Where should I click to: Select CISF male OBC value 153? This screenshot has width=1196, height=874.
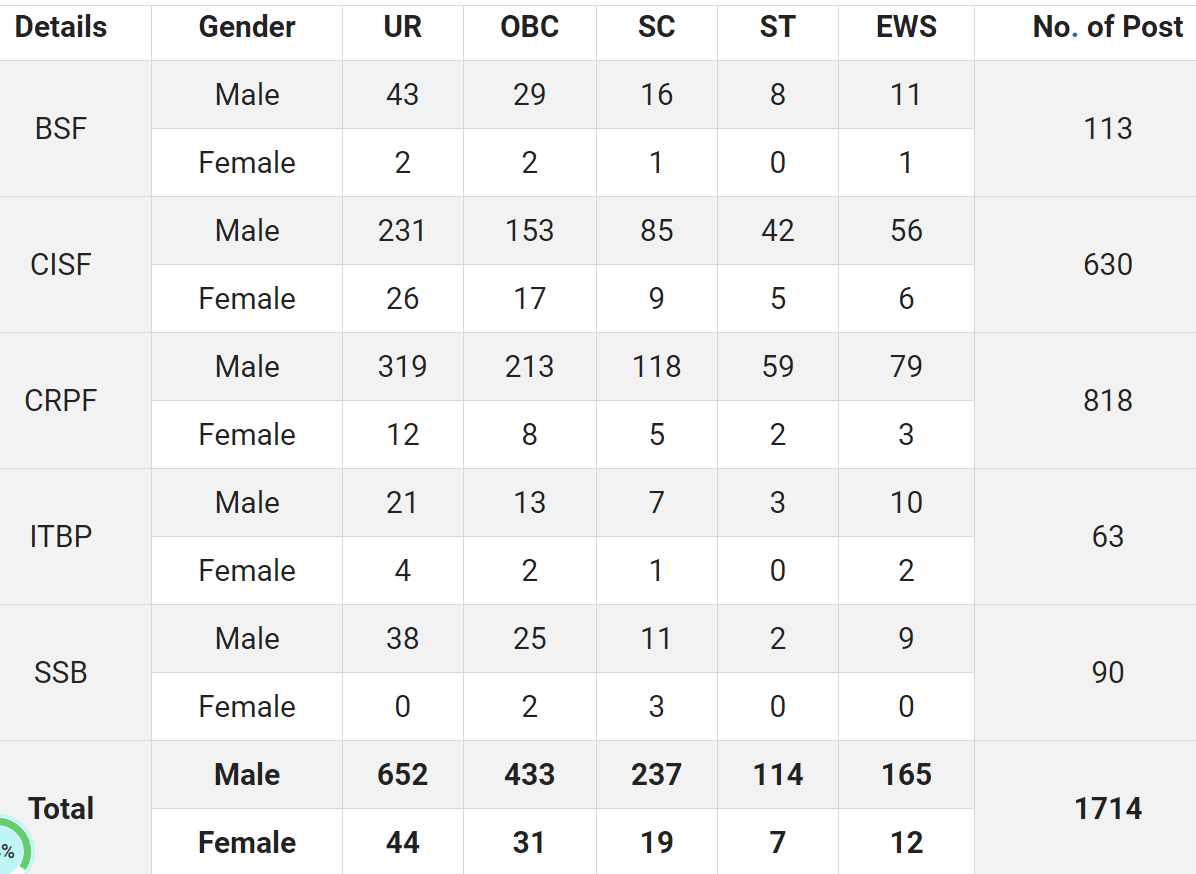[x=529, y=231]
